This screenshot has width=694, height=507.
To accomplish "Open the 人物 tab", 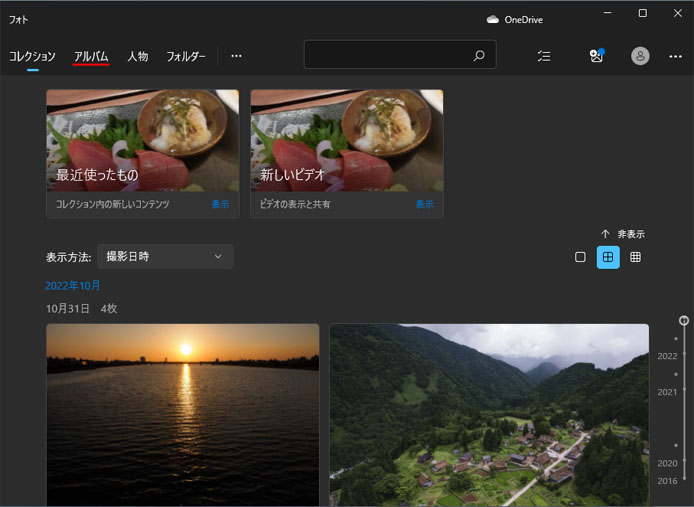I will click(138, 56).
